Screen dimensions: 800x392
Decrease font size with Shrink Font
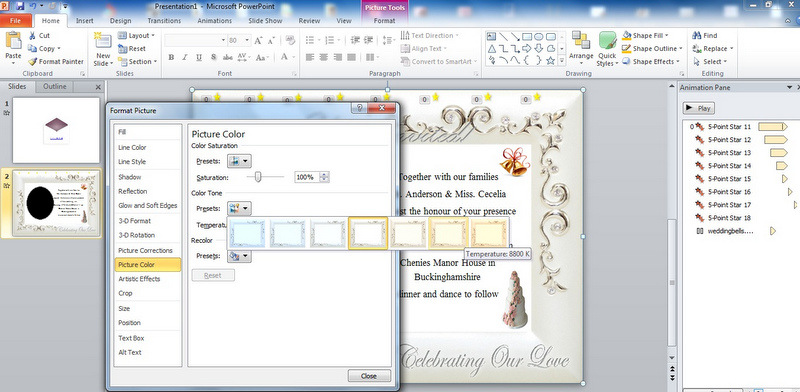coord(271,40)
